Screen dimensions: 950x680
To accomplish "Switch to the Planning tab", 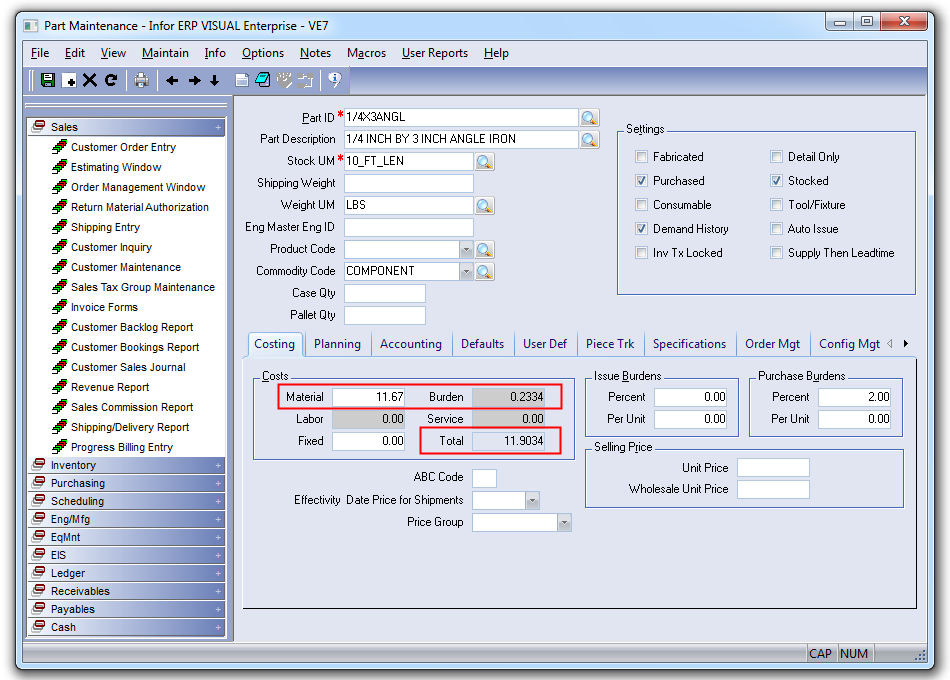I will pos(337,344).
